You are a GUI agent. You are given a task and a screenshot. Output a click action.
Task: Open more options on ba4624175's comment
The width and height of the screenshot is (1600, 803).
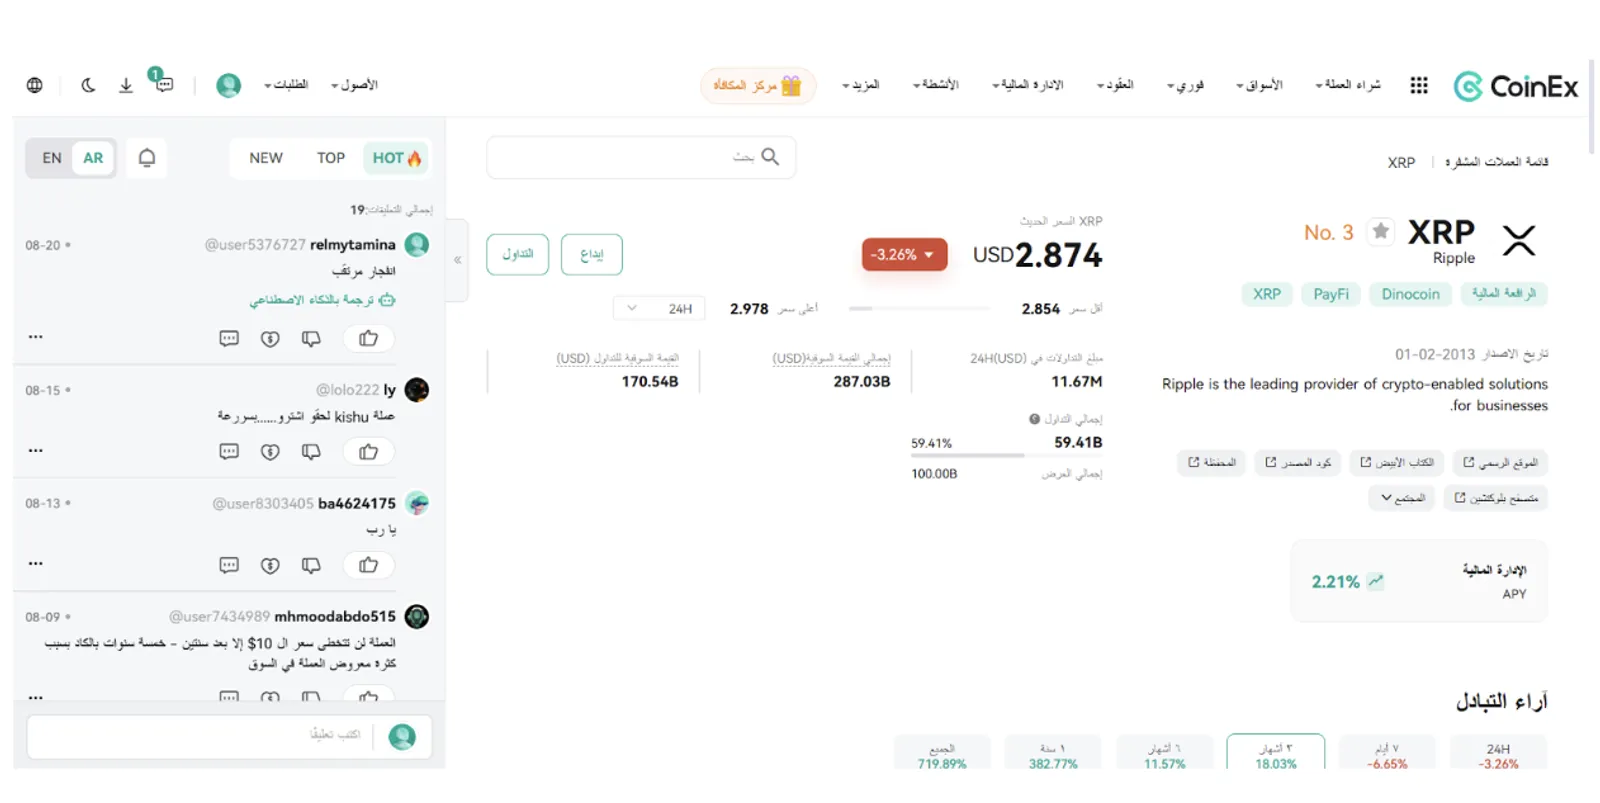click(36, 563)
